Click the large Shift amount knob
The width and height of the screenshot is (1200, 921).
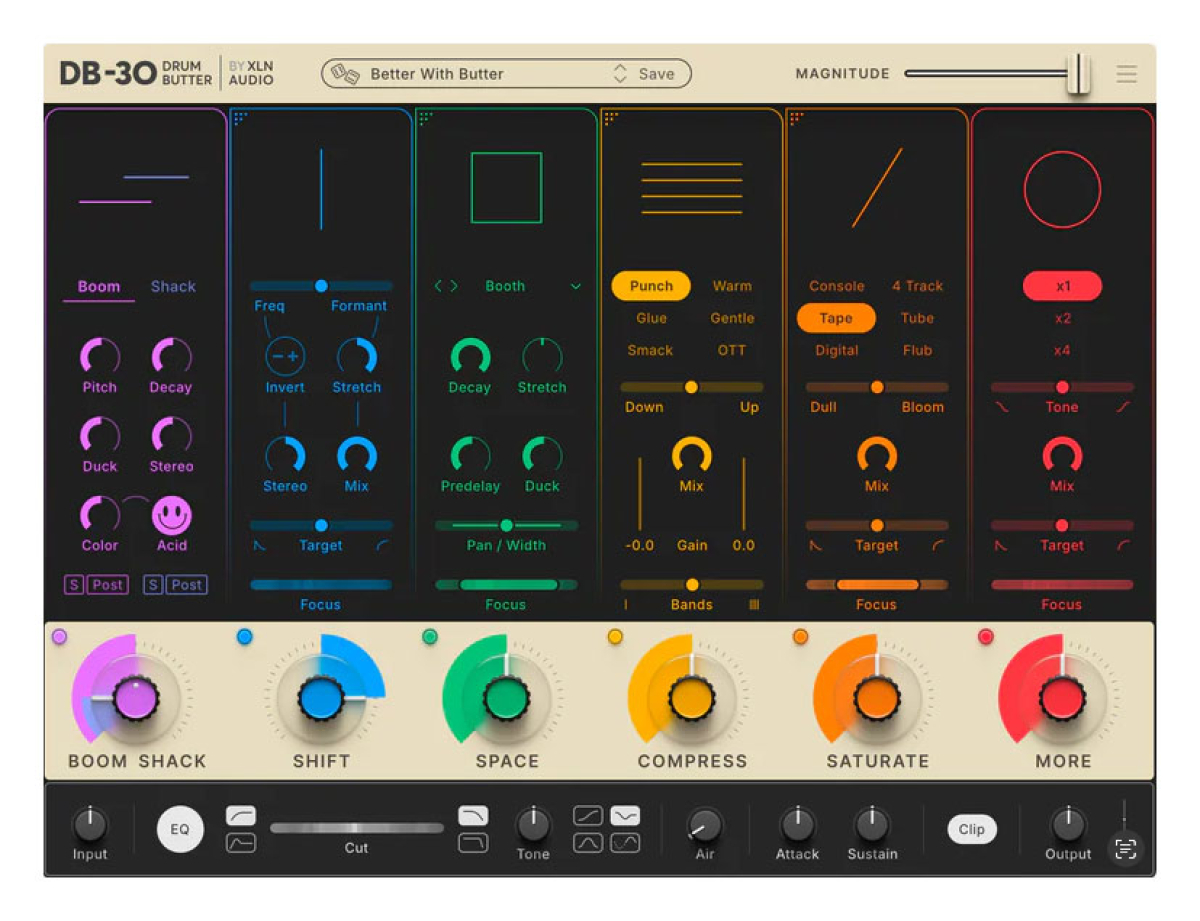(322, 698)
